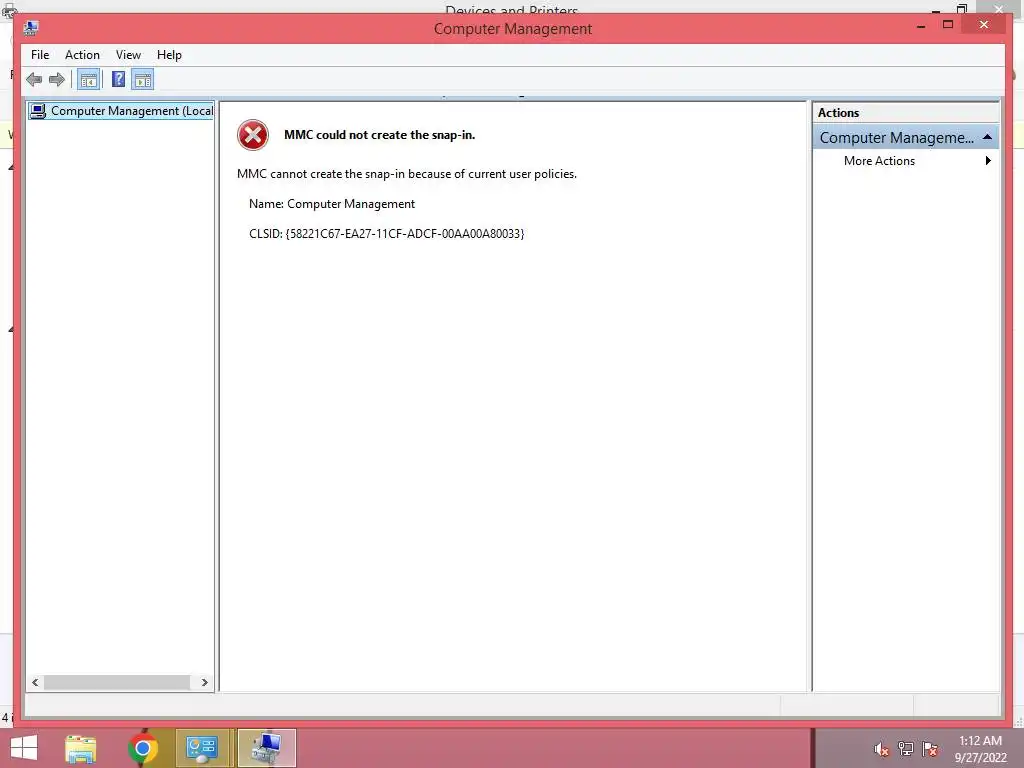Toggle the Show/Hide Console Tree icon
The height and width of the screenshot is (768, 1024).
pyautogui.click(x=88, y=80)
